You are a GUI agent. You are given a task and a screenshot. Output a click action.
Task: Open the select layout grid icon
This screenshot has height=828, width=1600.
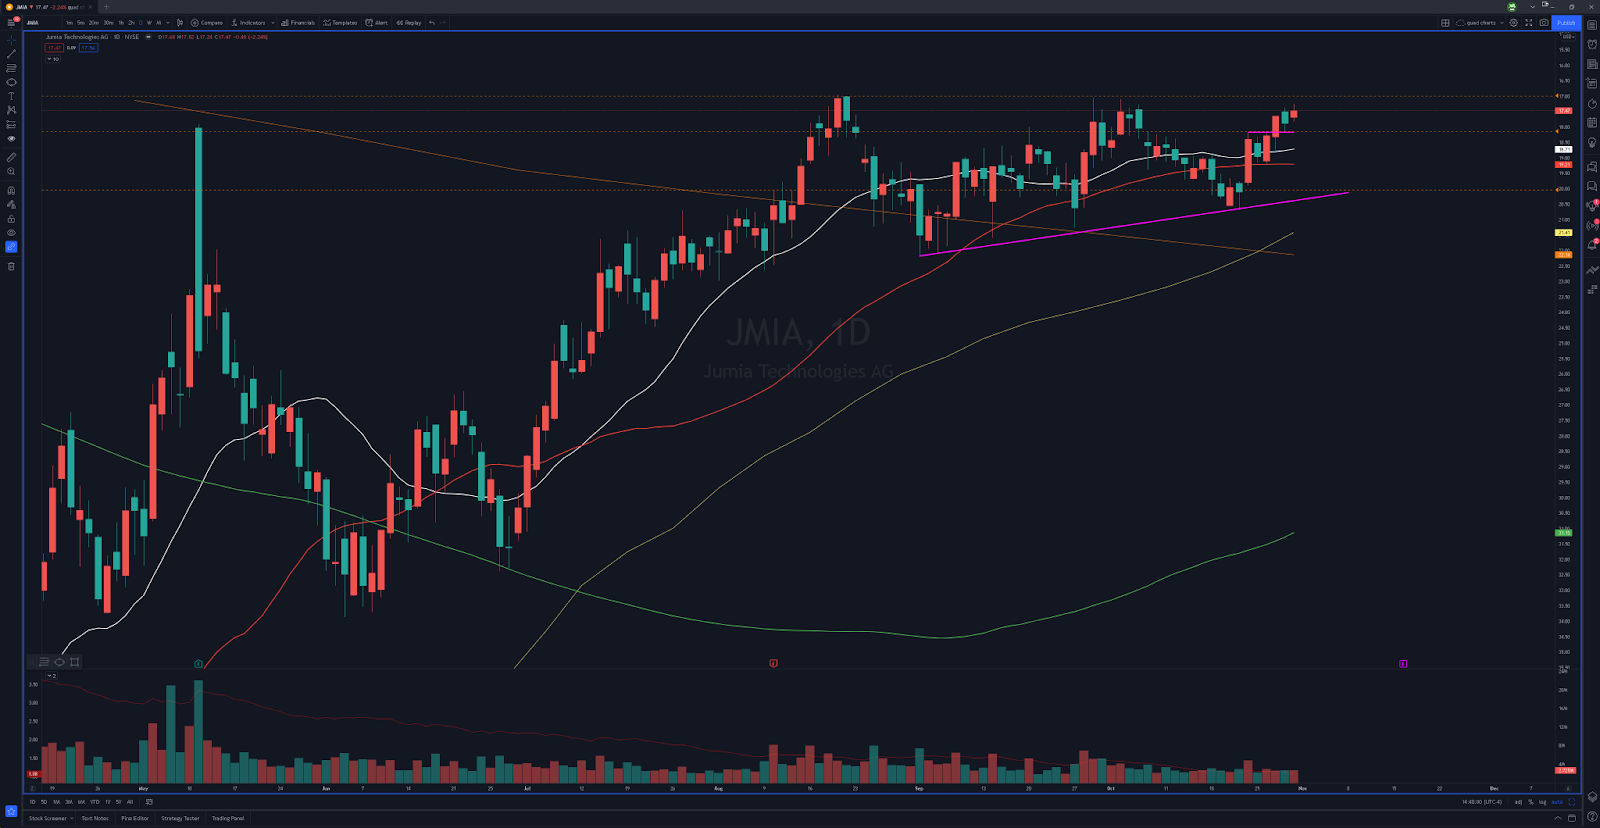(1445, 23)
